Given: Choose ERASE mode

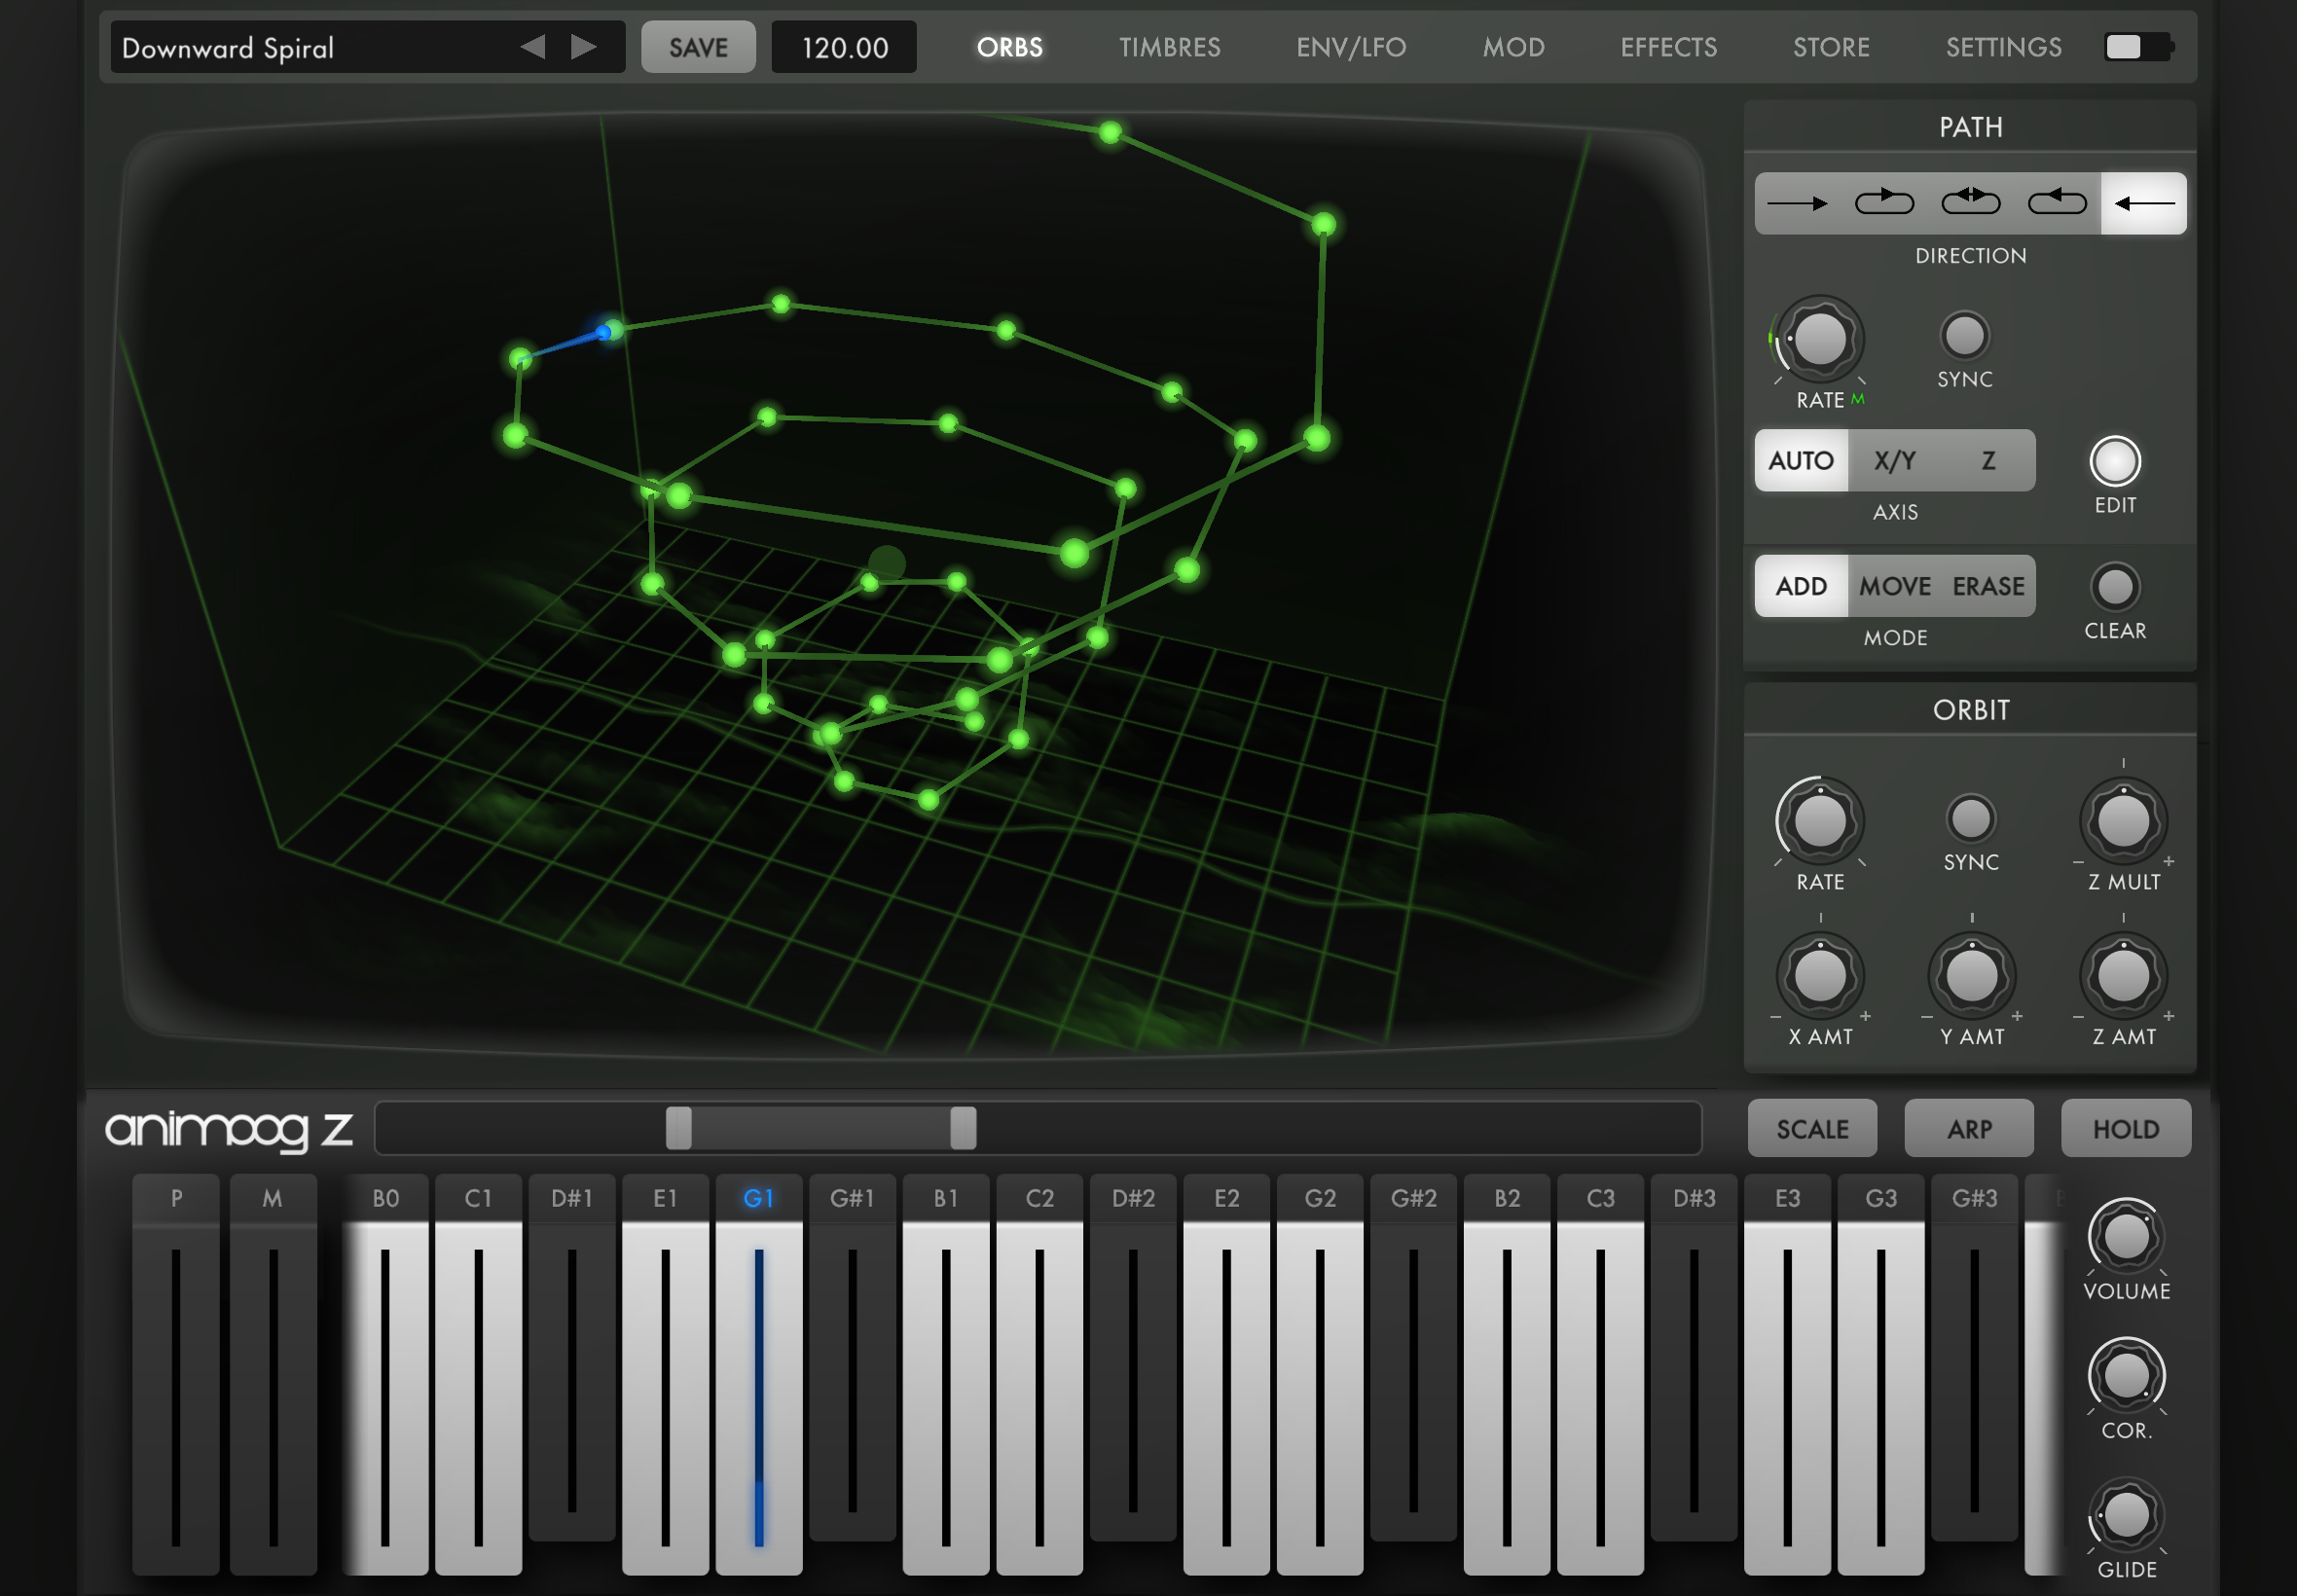Looking at the screenshot, I should [1988, 587].
